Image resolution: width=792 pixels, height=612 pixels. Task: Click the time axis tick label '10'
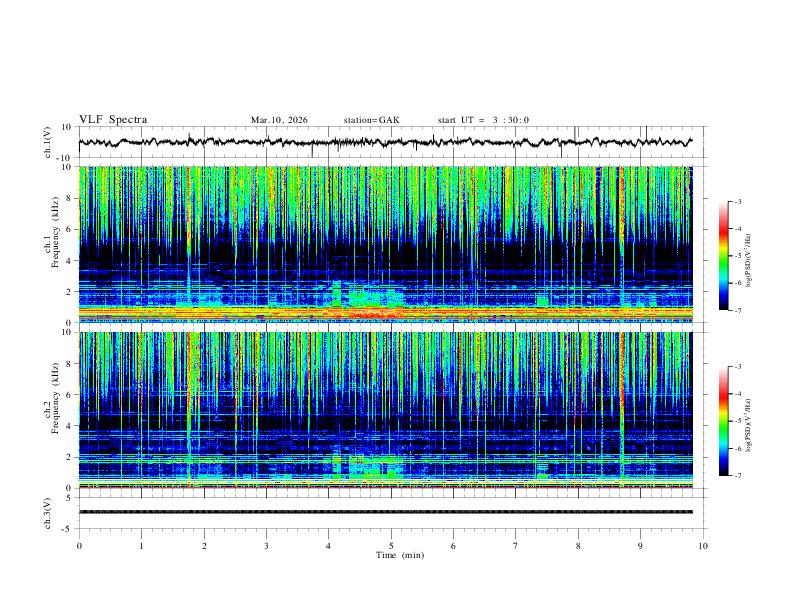tap(703, 546)
